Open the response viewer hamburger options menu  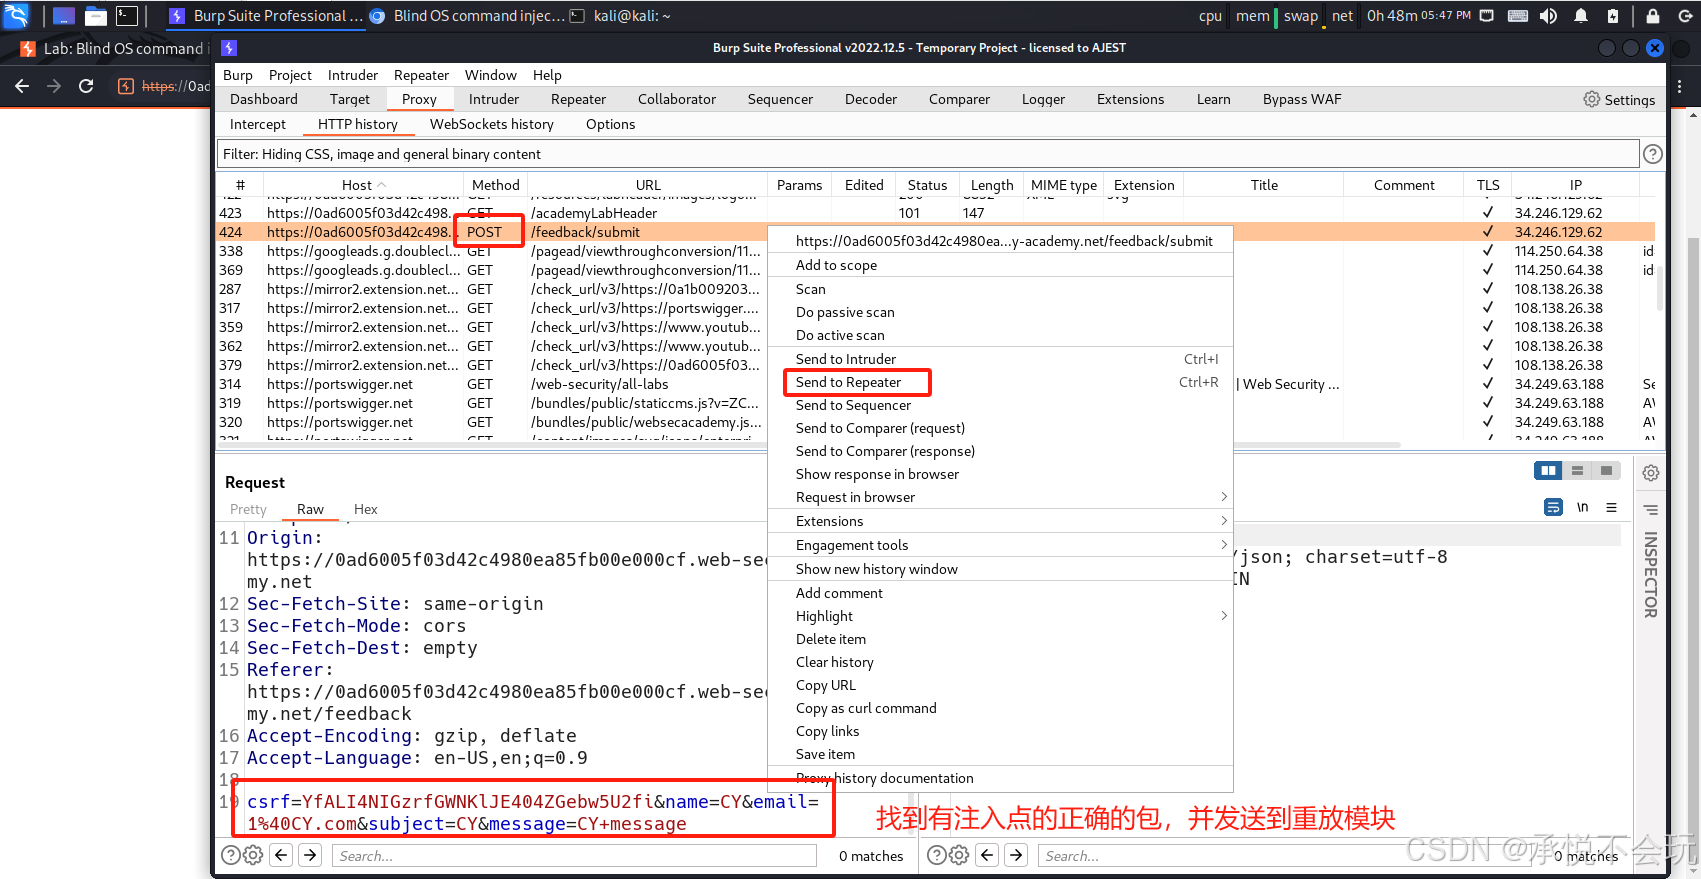coord(1611,507)
